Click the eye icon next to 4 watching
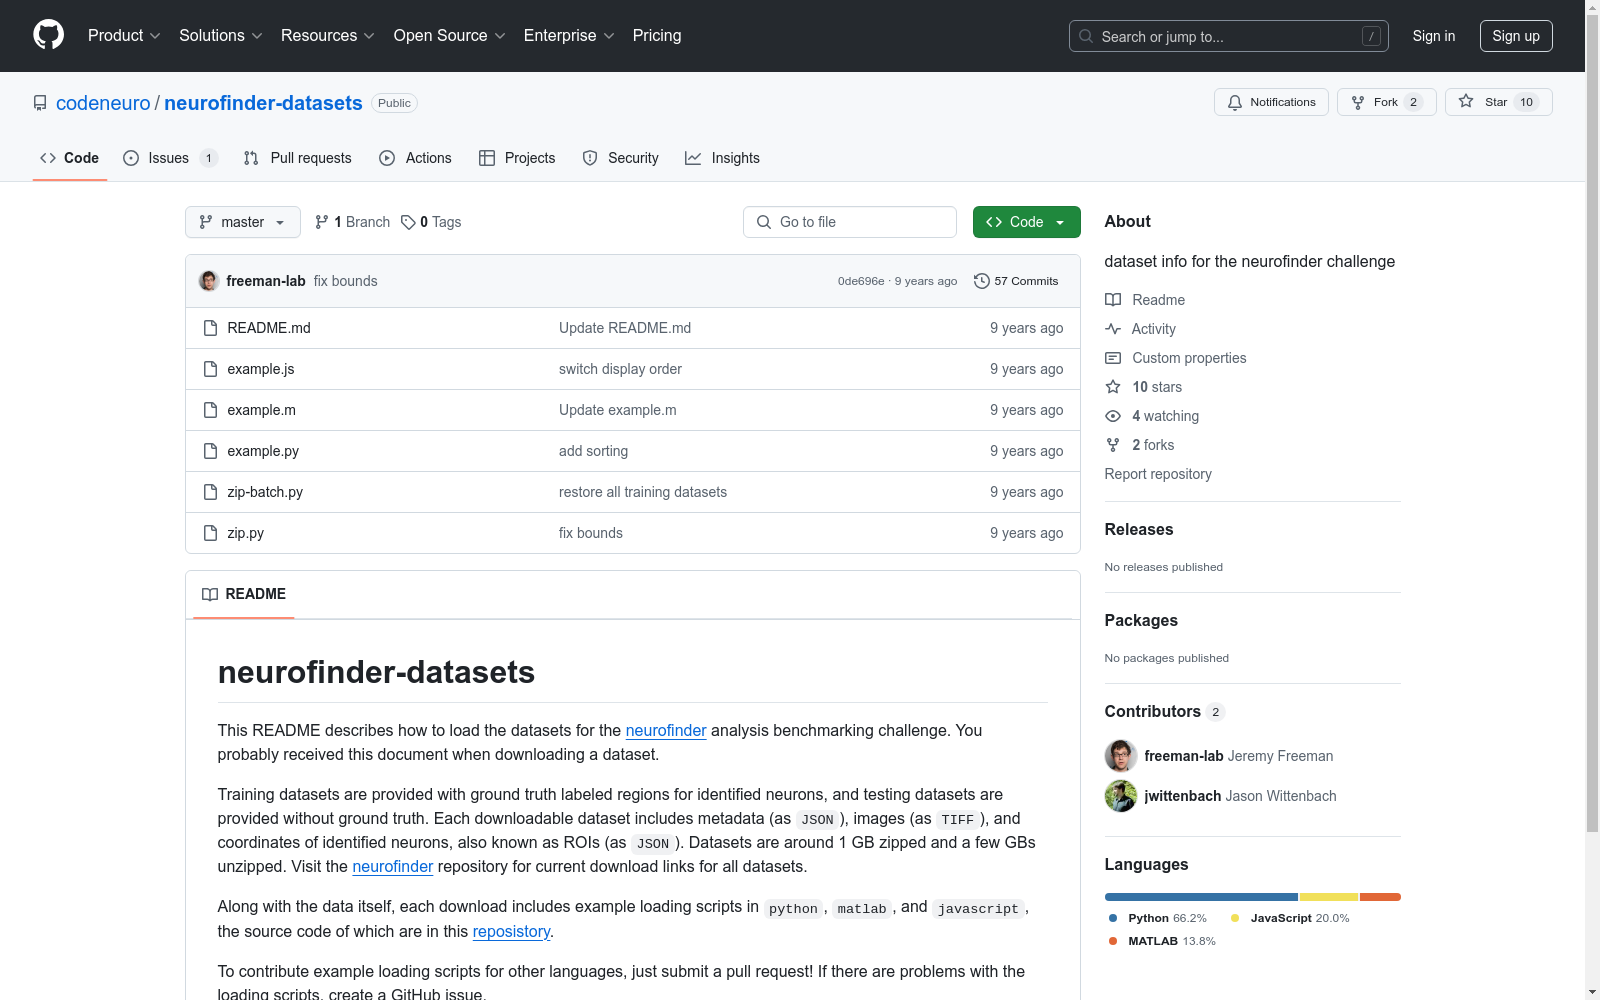The width and height of the screenshot is (1600, 1000). pos(1113,416)
